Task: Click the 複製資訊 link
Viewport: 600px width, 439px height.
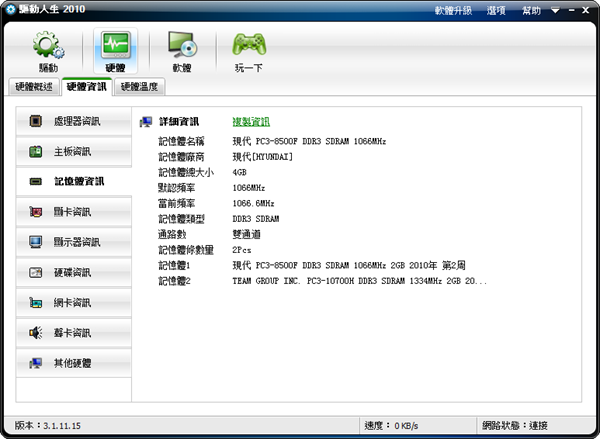Action: (x=251, y=122)
